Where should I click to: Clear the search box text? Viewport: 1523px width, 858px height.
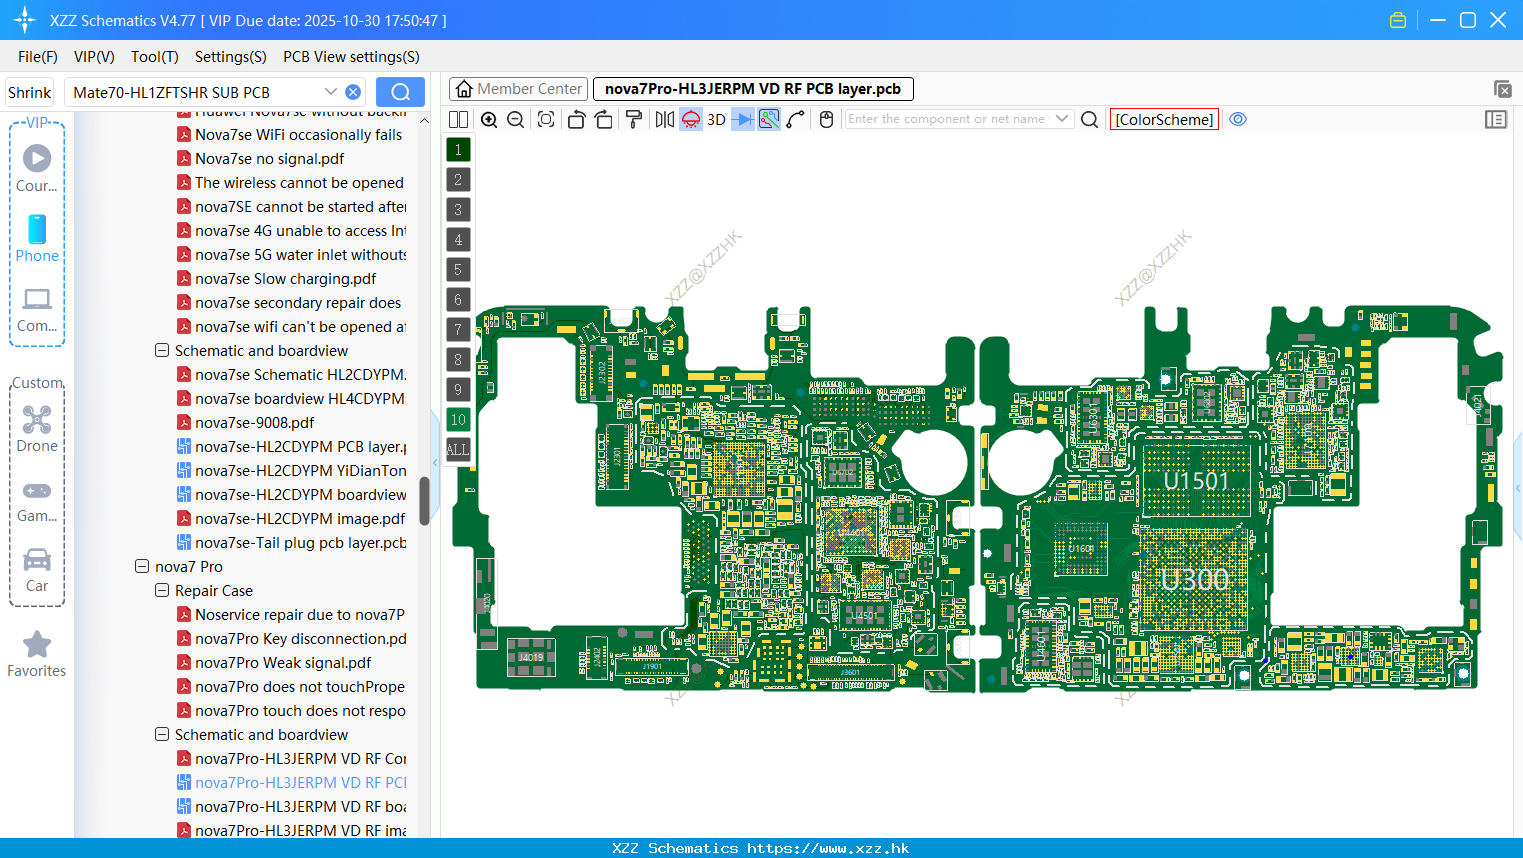(353, 92)
